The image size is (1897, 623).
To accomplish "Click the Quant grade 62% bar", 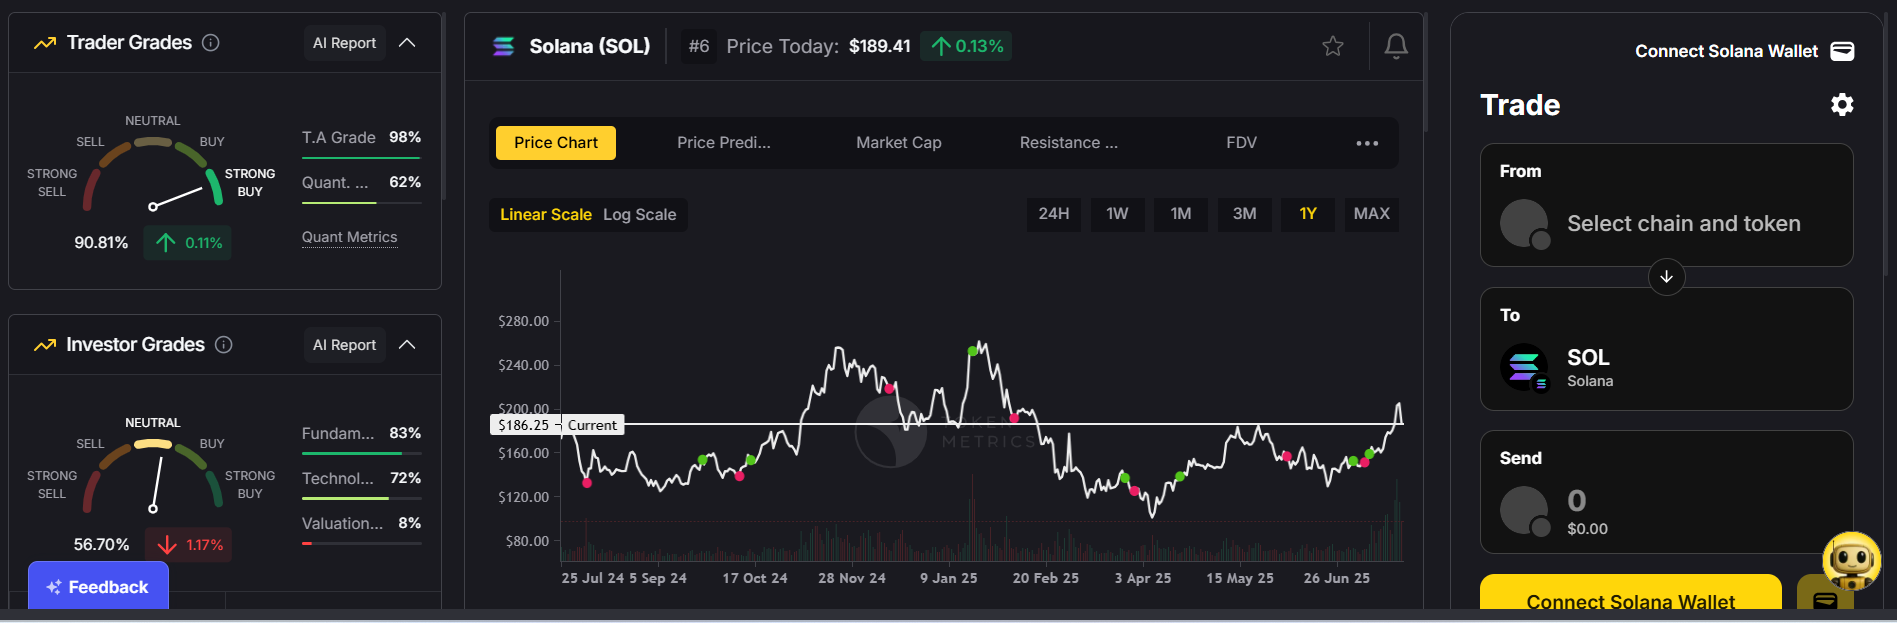I will (361, 203).
